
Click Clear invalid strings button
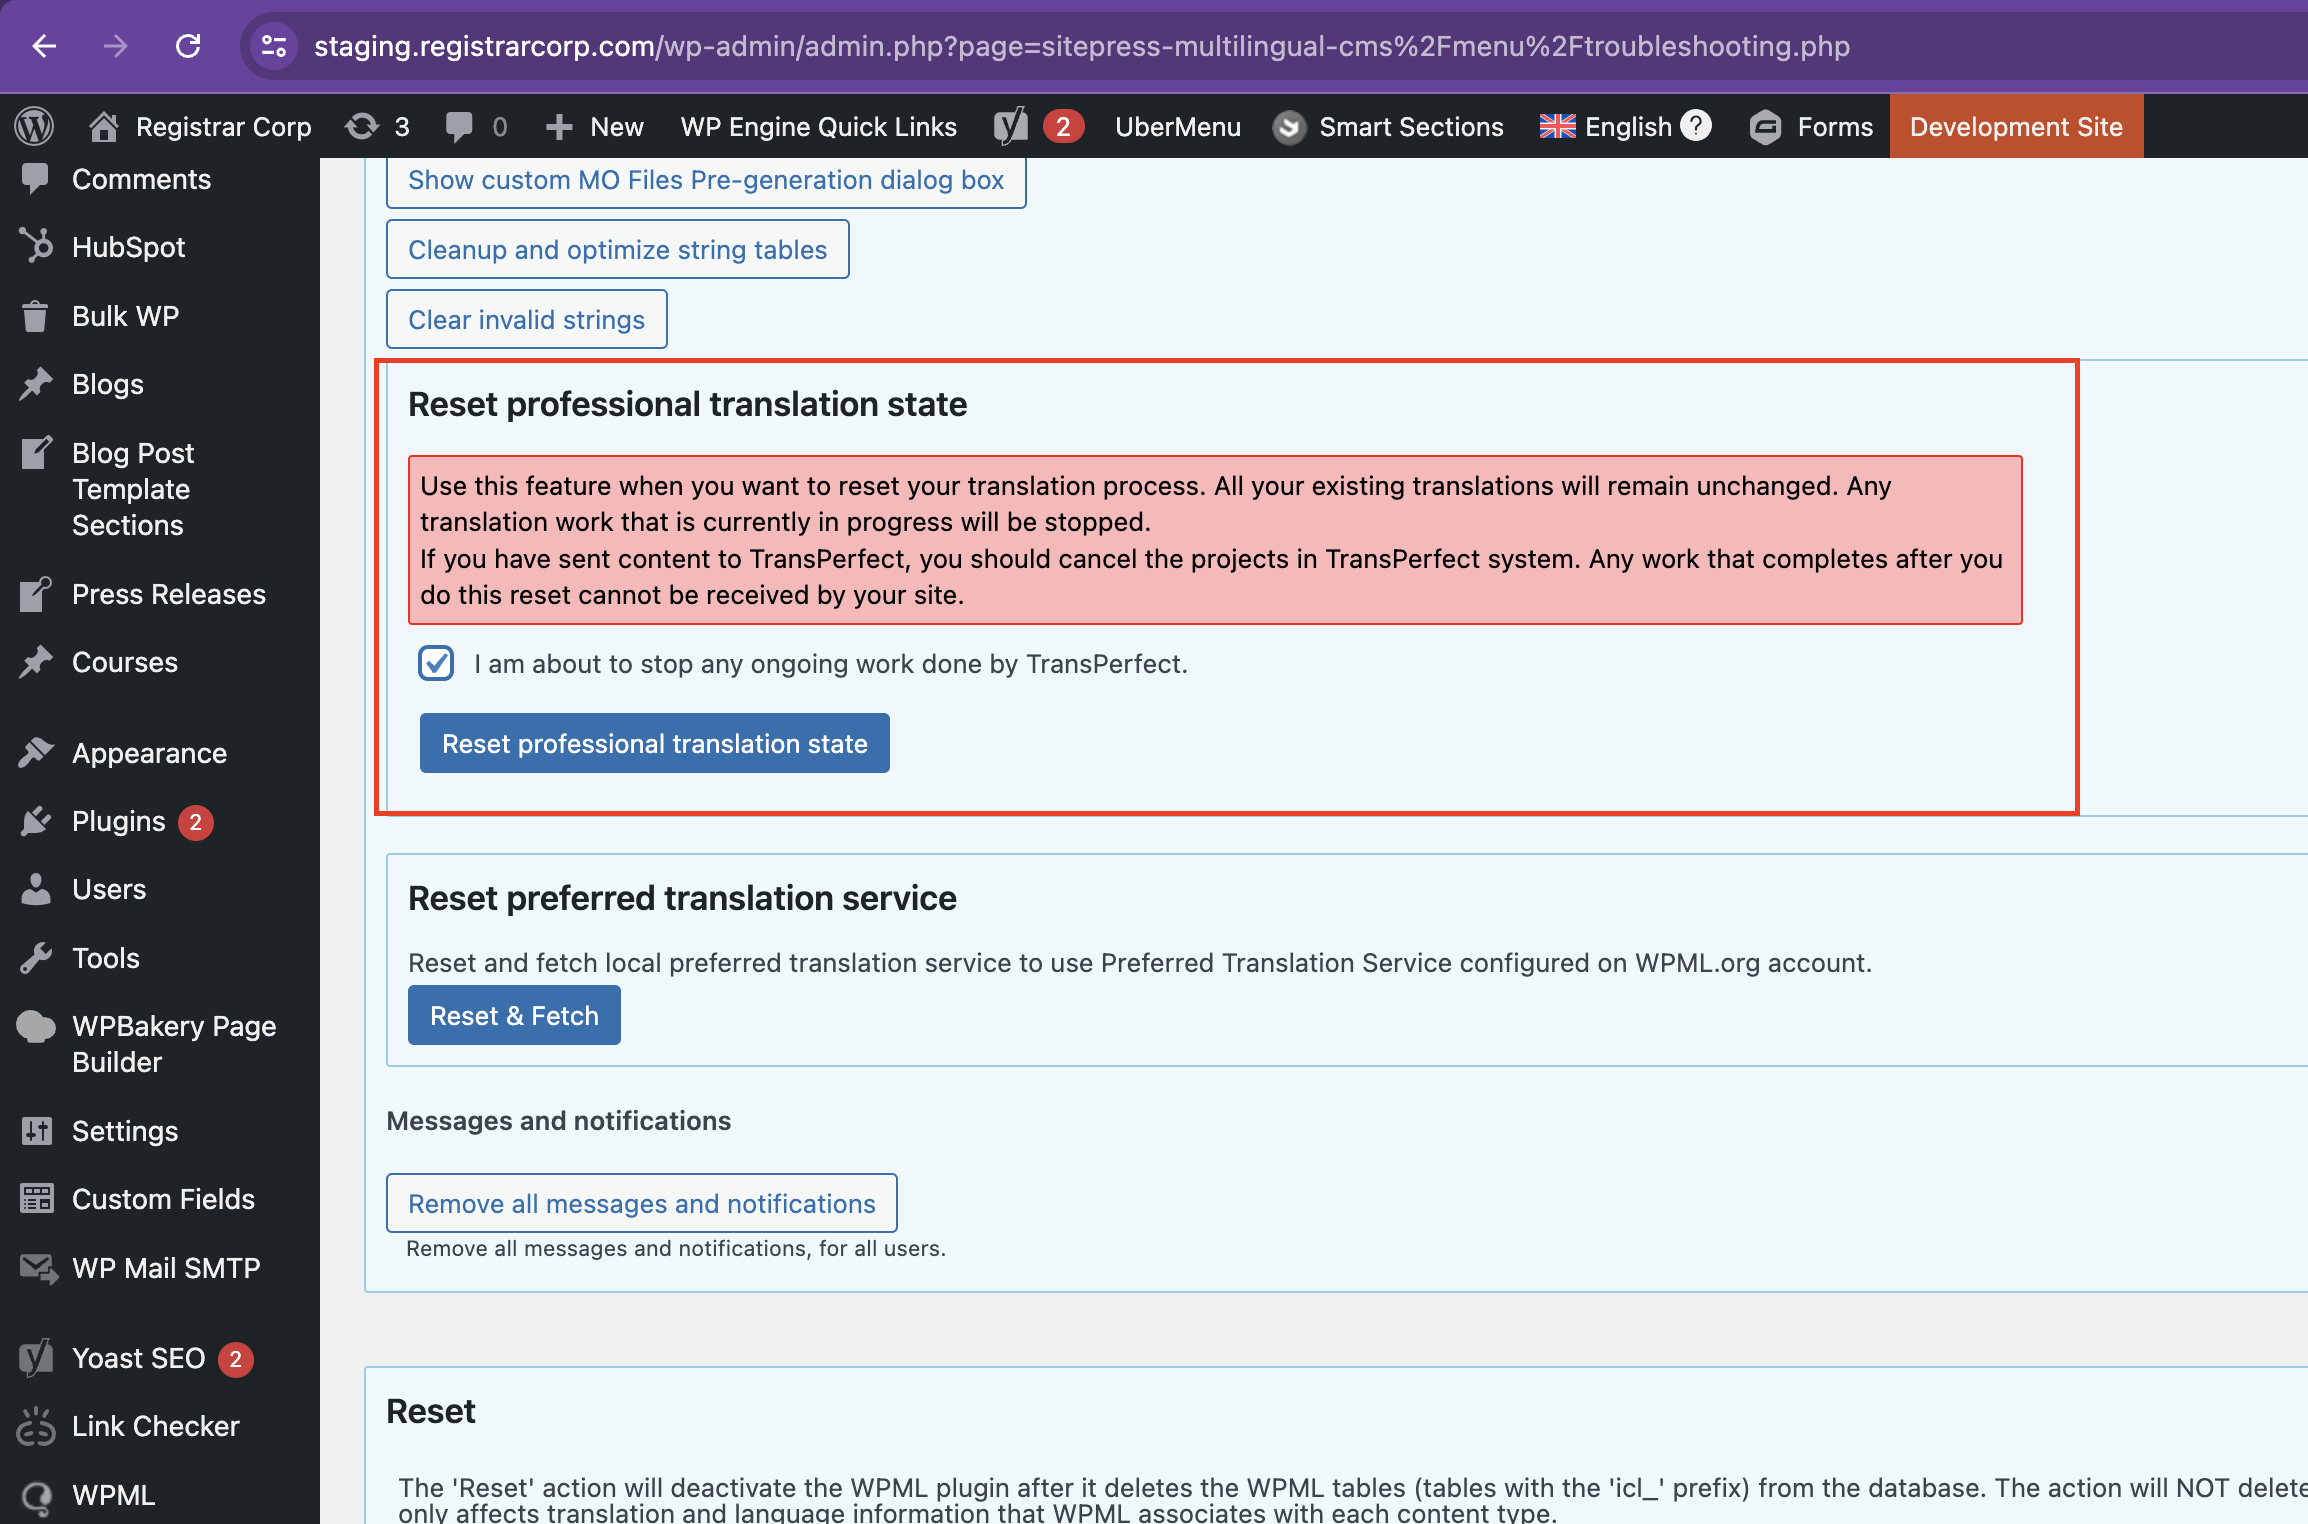[x=527, y=319]
